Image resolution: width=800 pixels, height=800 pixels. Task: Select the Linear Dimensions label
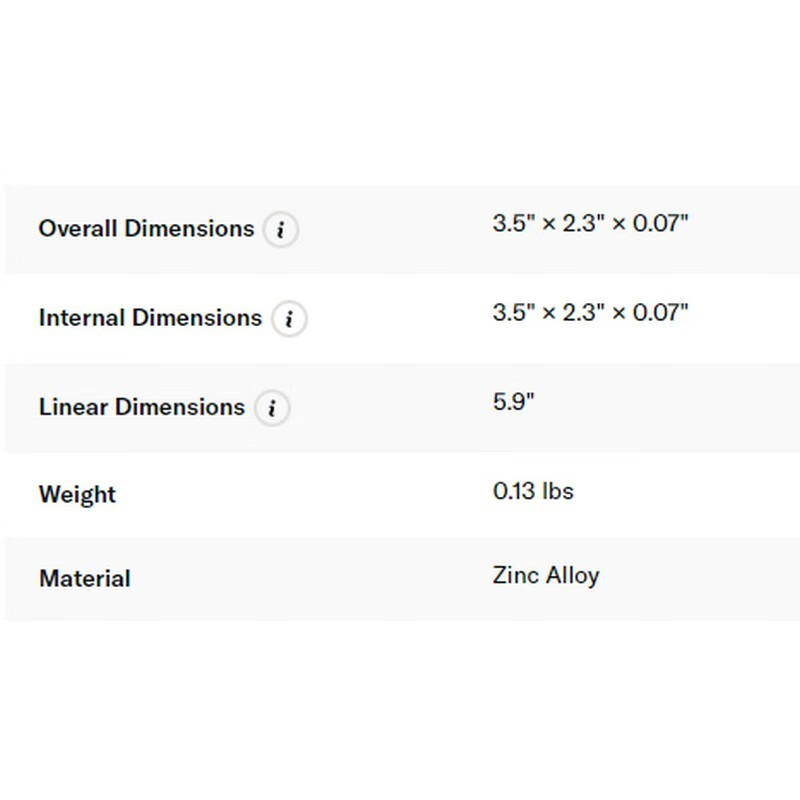tap(142, 407)
